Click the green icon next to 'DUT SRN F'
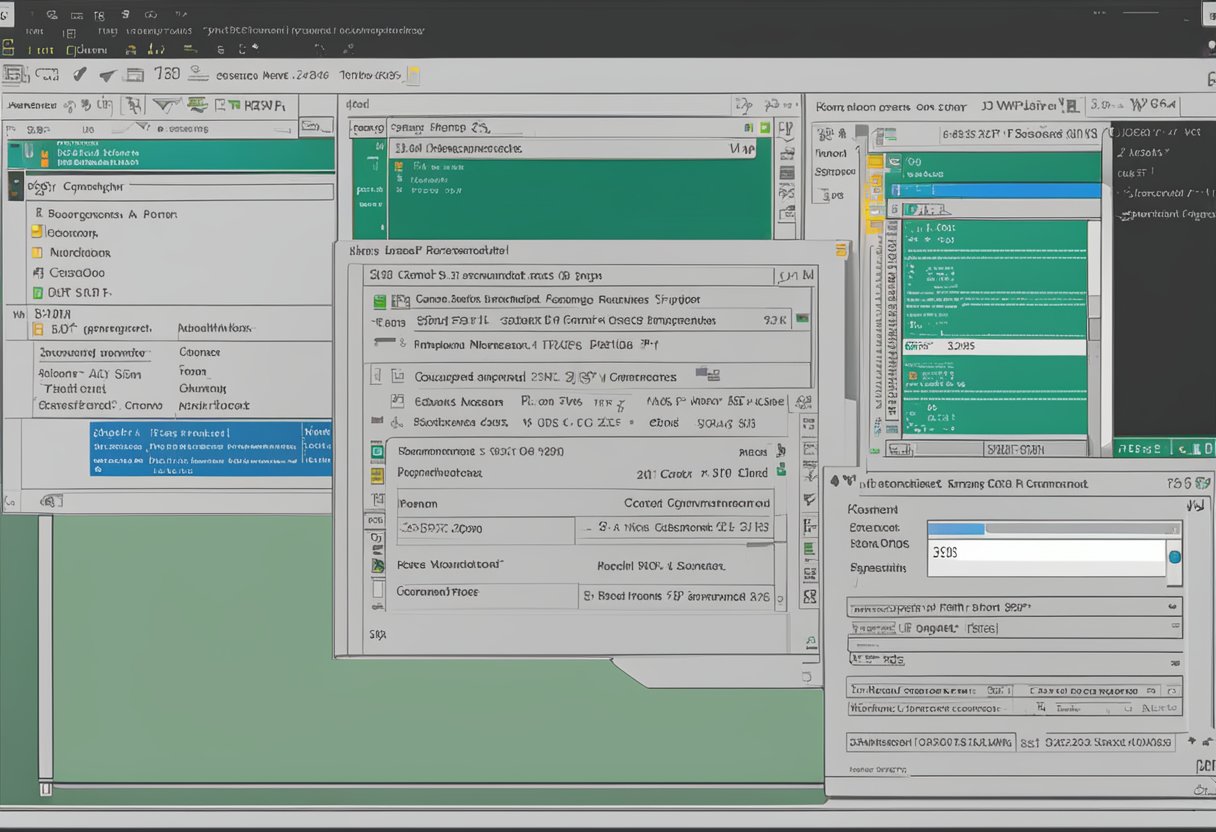This screenshot has height=832, width=1216. (38, 293)
